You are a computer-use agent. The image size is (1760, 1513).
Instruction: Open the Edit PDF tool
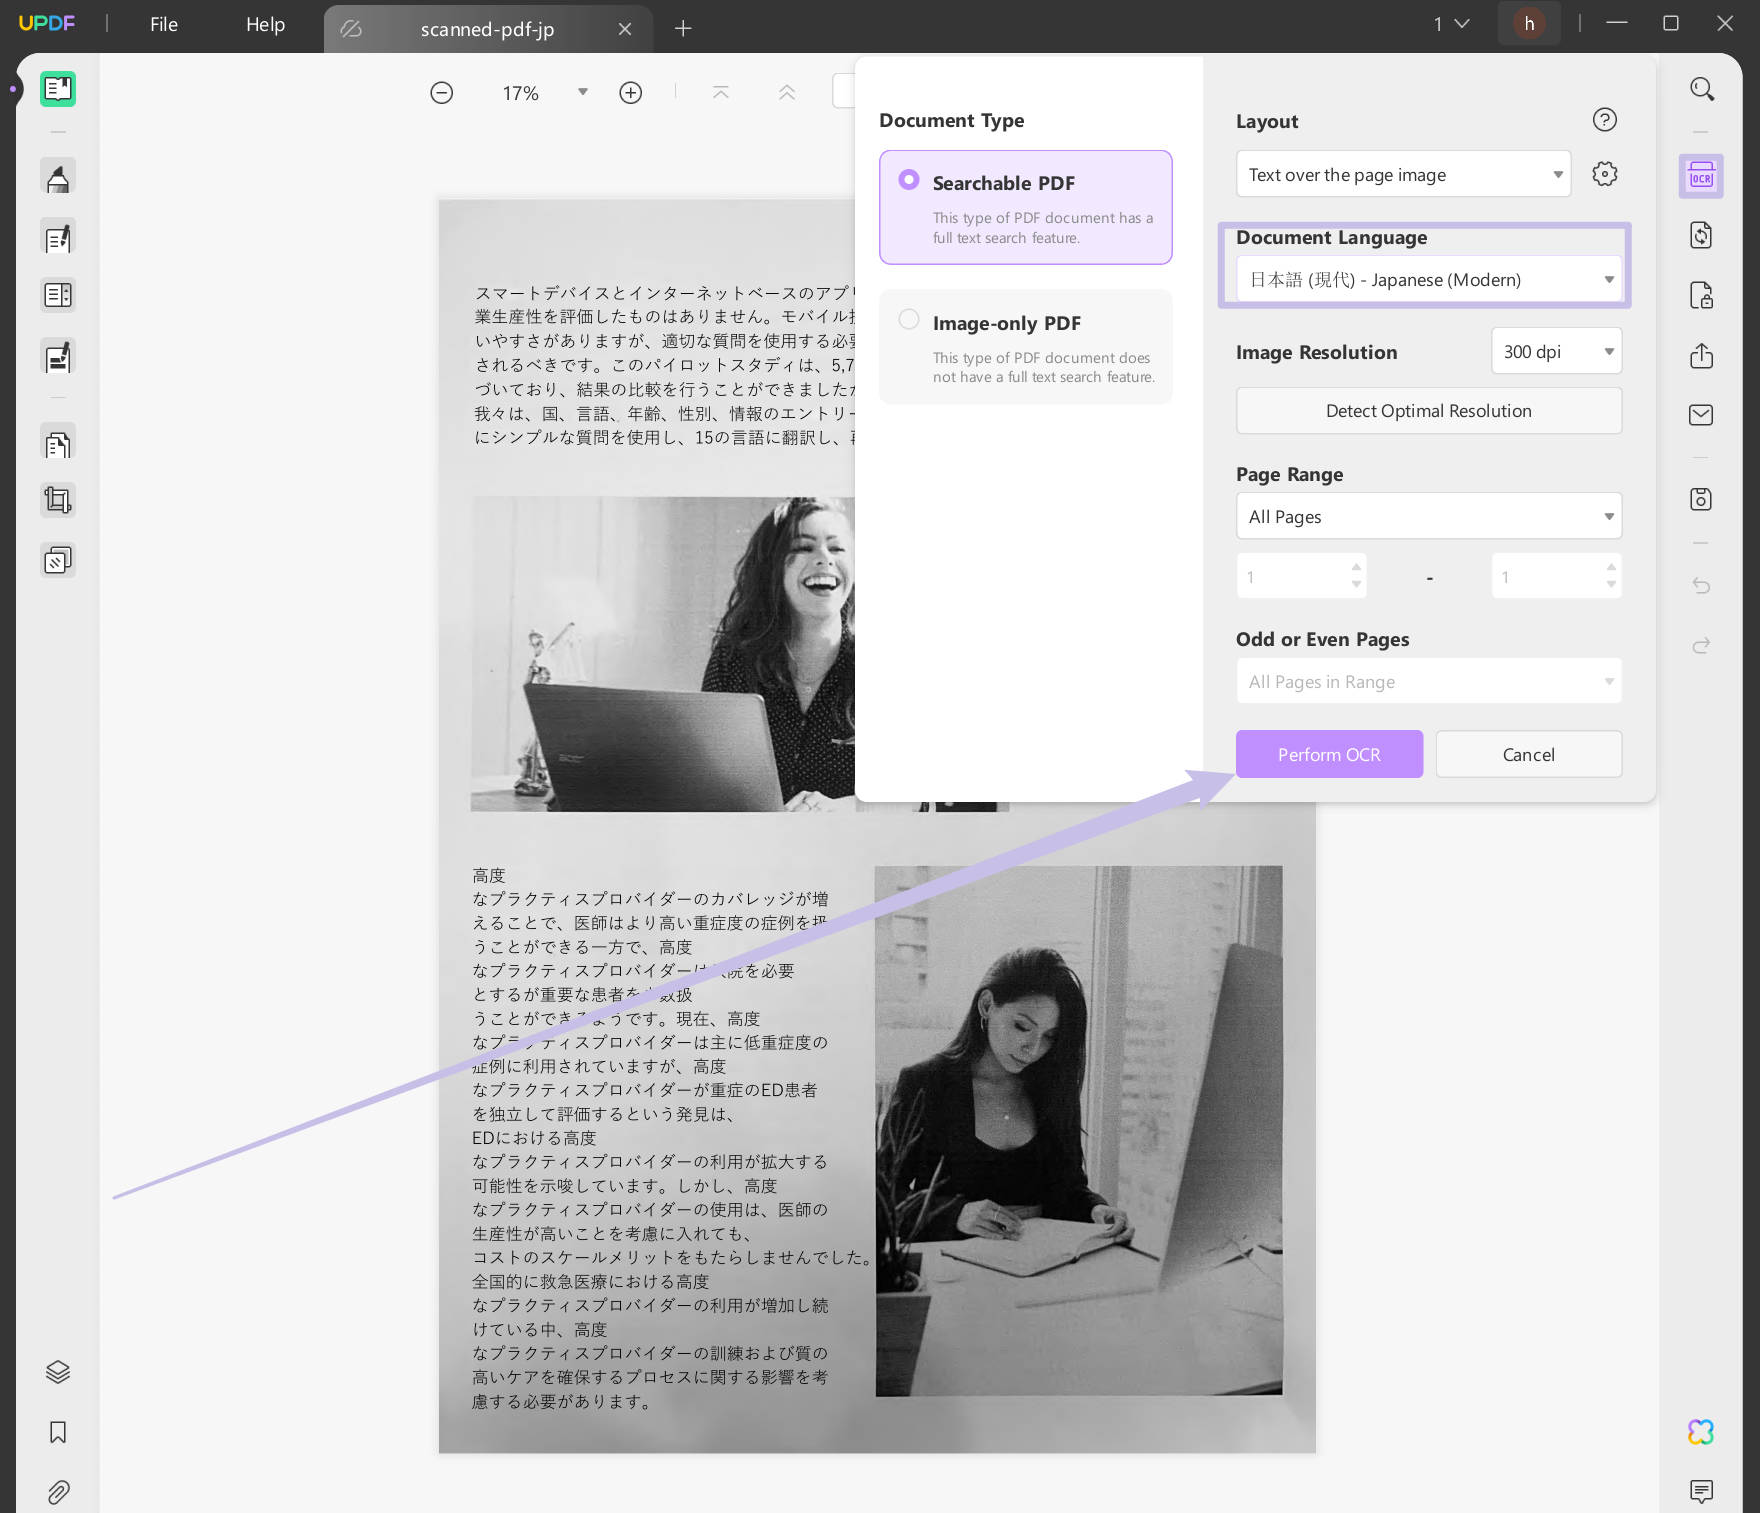pos(57,236)
